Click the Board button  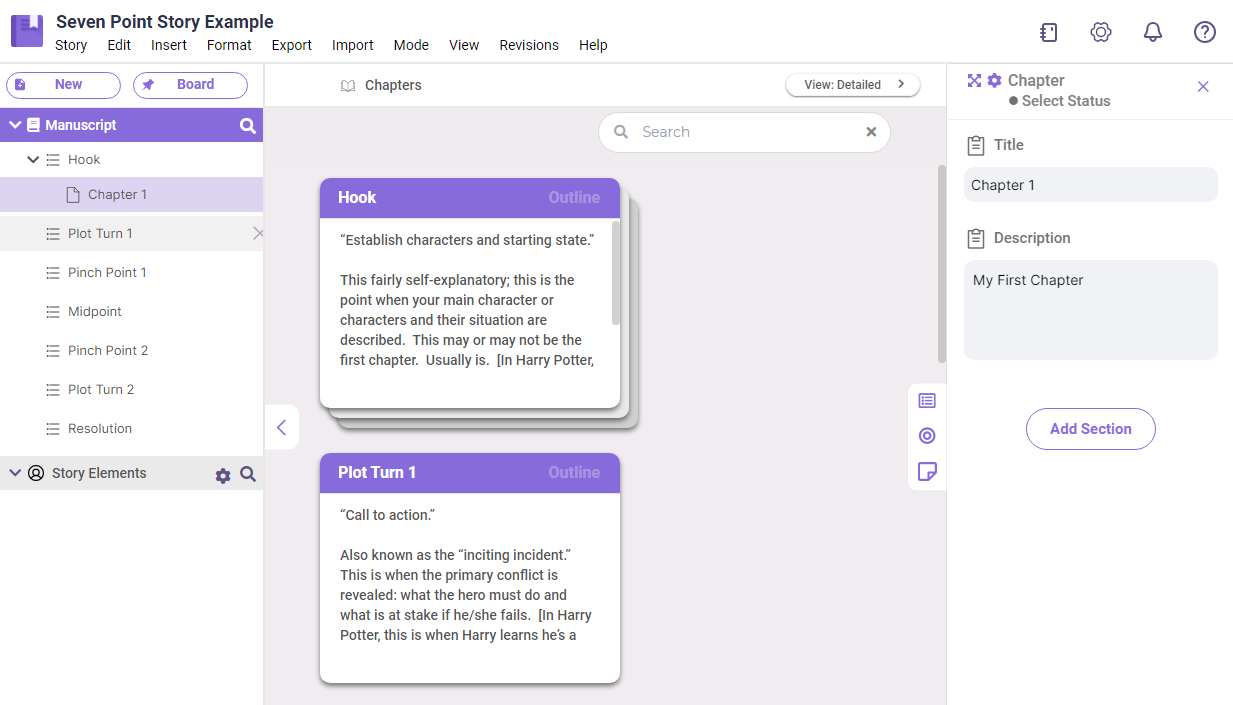click(x=190, y=85)
